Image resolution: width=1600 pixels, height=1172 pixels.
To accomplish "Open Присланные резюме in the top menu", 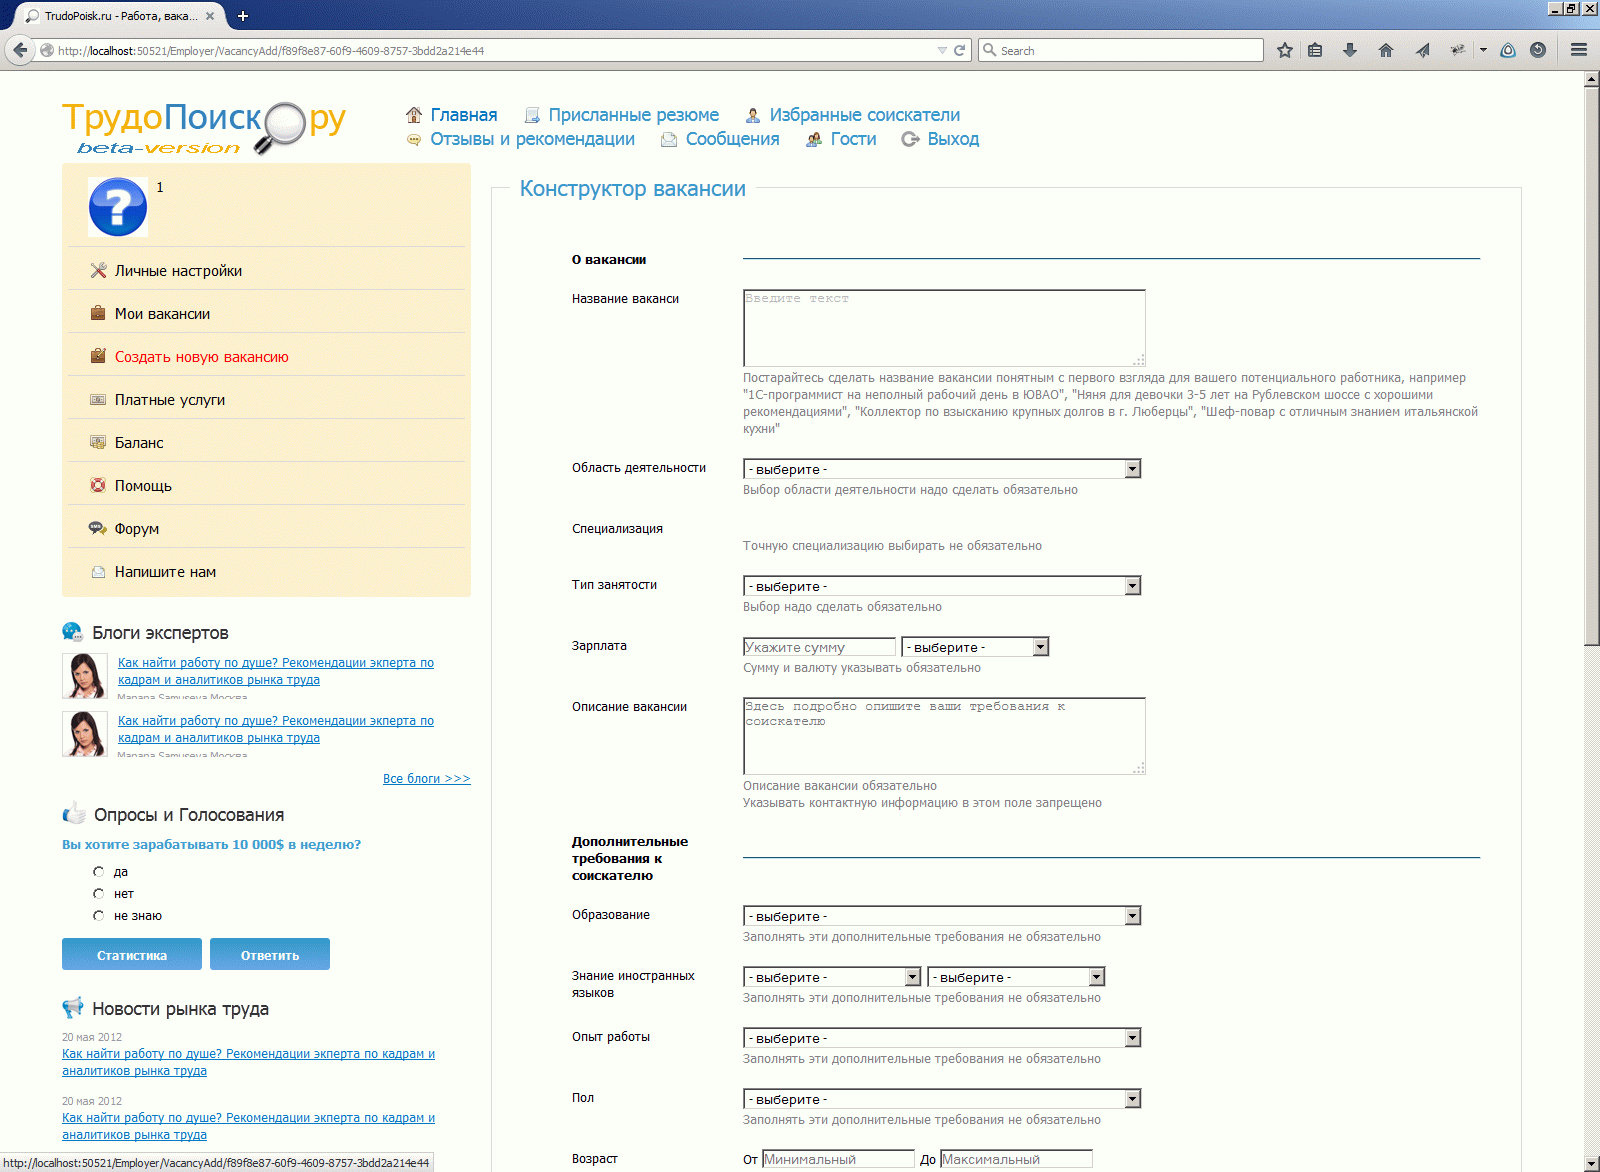I will click(634, 115).
